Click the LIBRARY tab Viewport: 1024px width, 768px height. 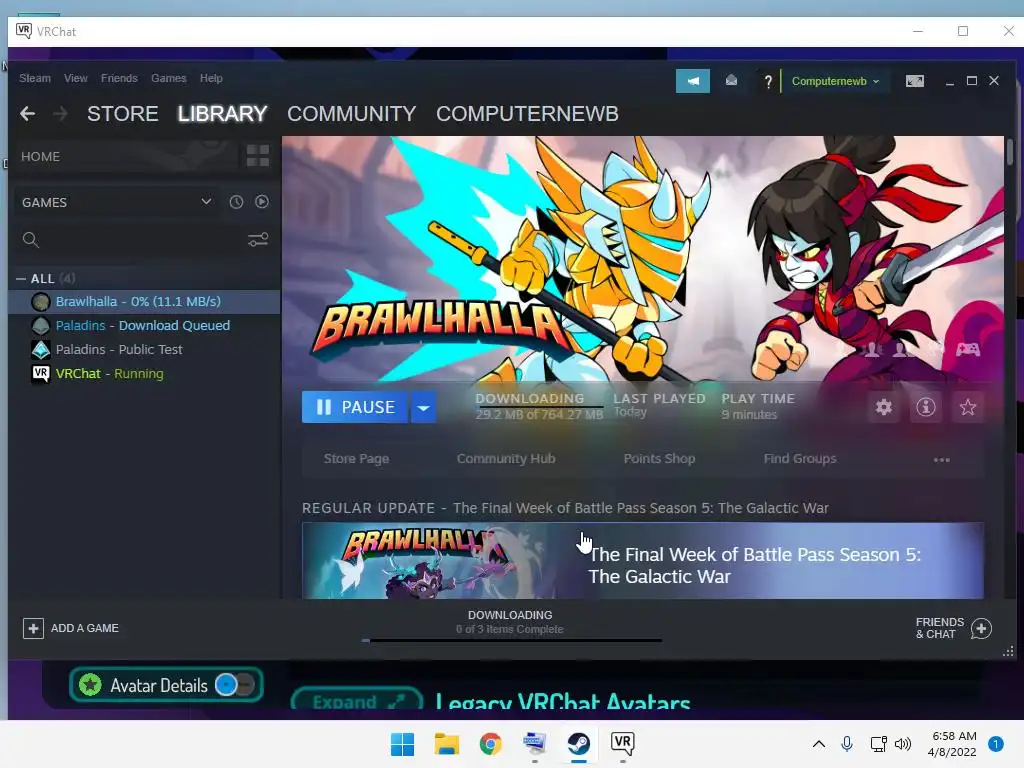point(223,114)
